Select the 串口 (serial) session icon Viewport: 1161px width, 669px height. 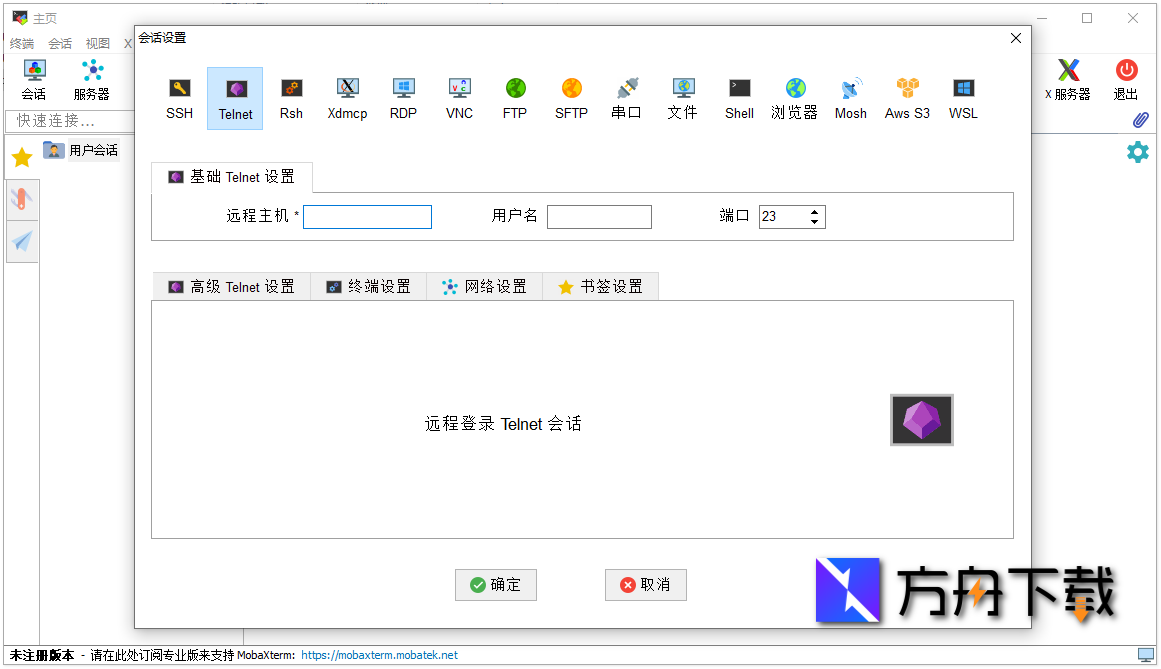[x=626, y=98]
